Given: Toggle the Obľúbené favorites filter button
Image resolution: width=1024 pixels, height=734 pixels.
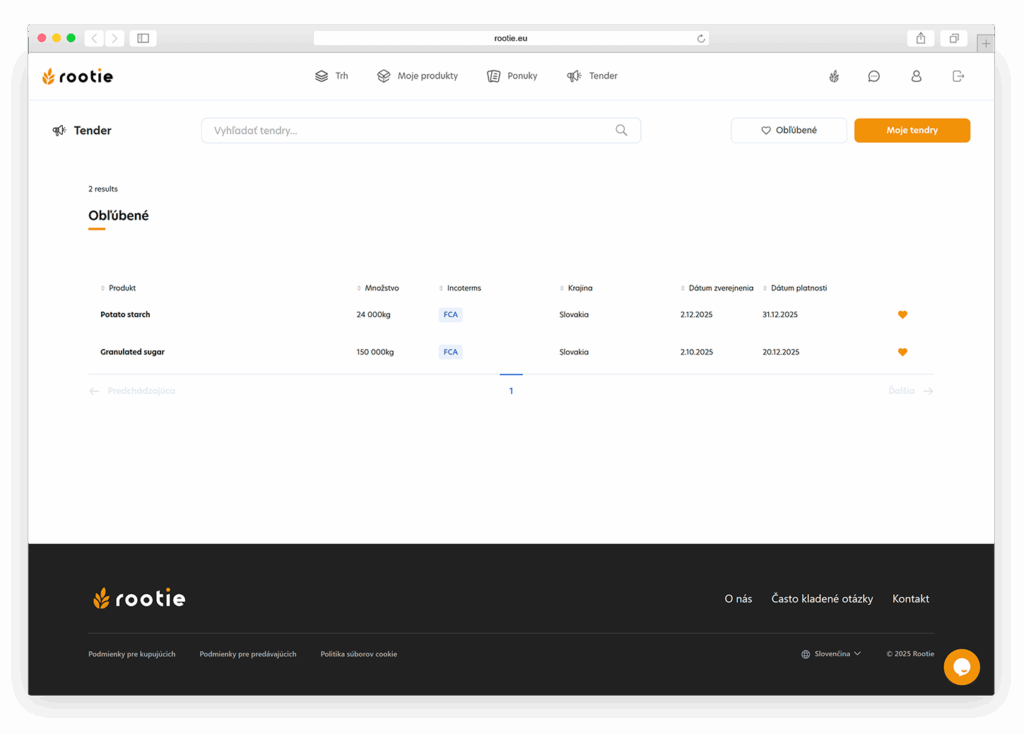Looking at the screenshot, I should [788, 130].
